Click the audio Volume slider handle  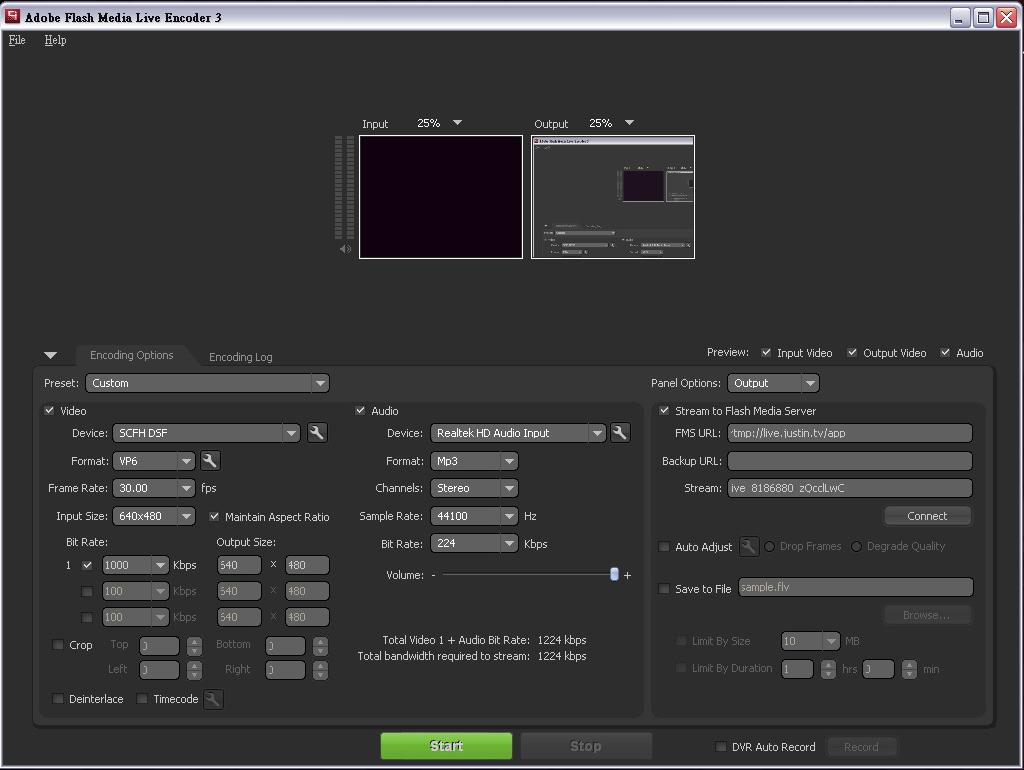tap(614, 574)
